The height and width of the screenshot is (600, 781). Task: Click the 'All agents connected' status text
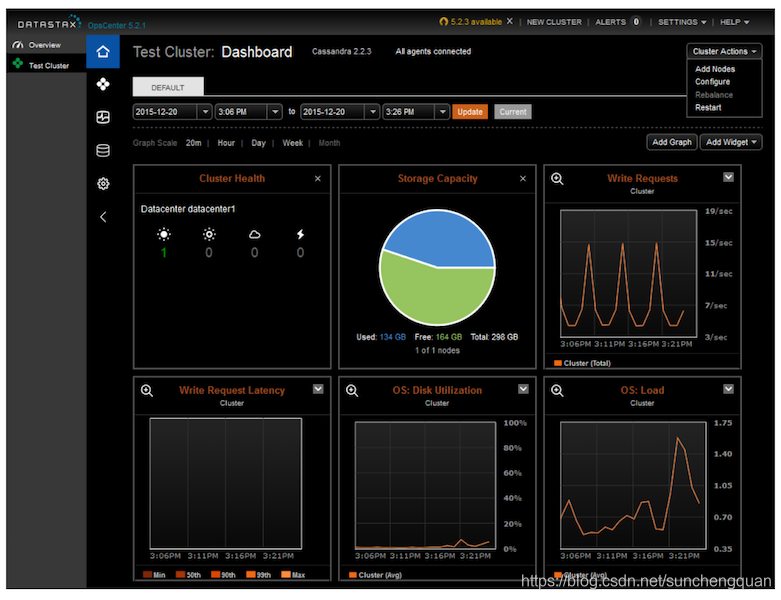coord(433,51)
